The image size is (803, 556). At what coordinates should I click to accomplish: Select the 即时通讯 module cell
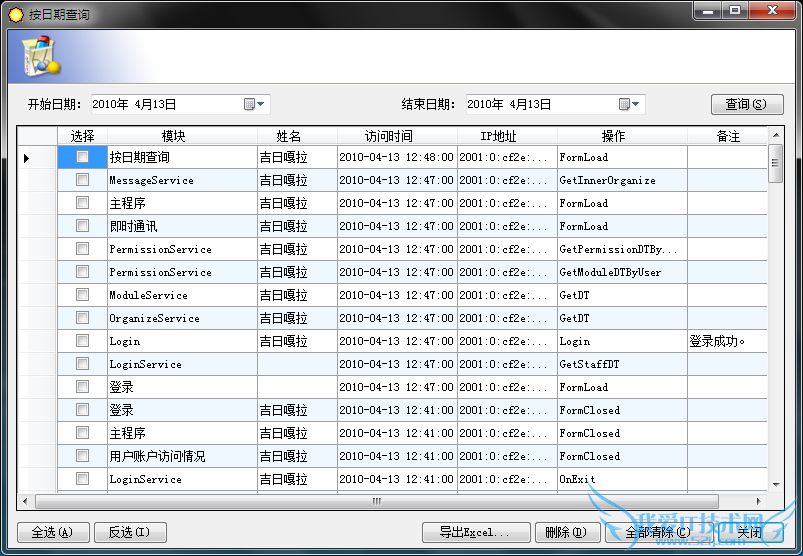[x=182, y=226]
